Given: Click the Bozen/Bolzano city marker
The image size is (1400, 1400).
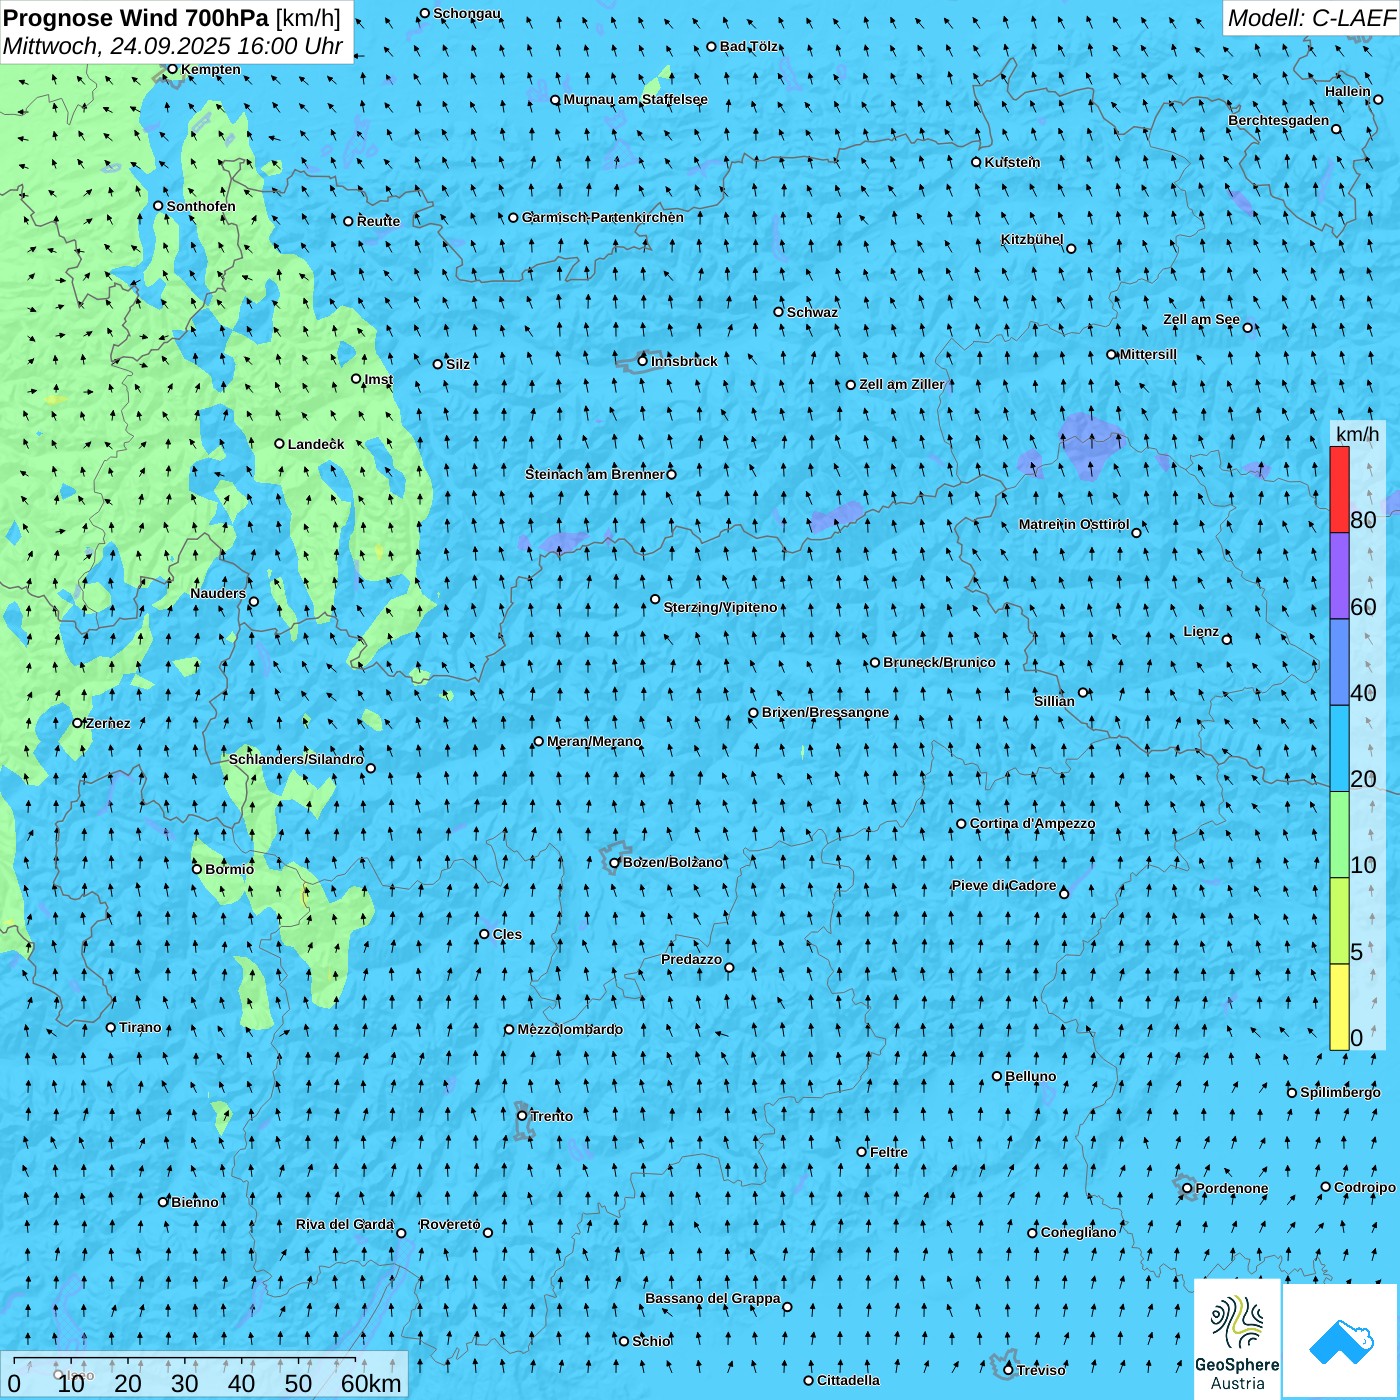Looking at the screenshot, I should (x=615, y=863).
